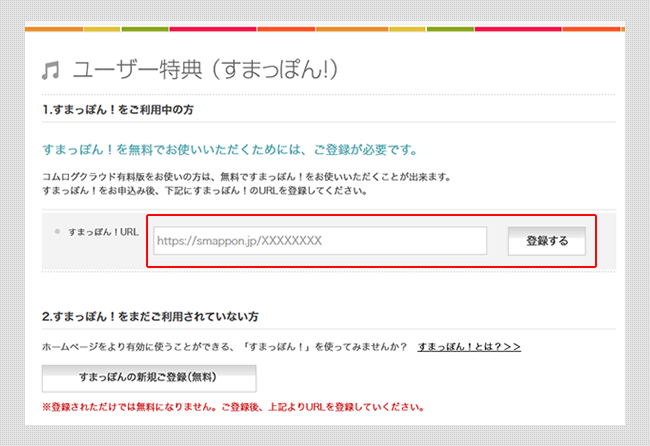Click the ホームページをより有効に description text
Viewport: 650px width, 446px height.
click(224, 346)
